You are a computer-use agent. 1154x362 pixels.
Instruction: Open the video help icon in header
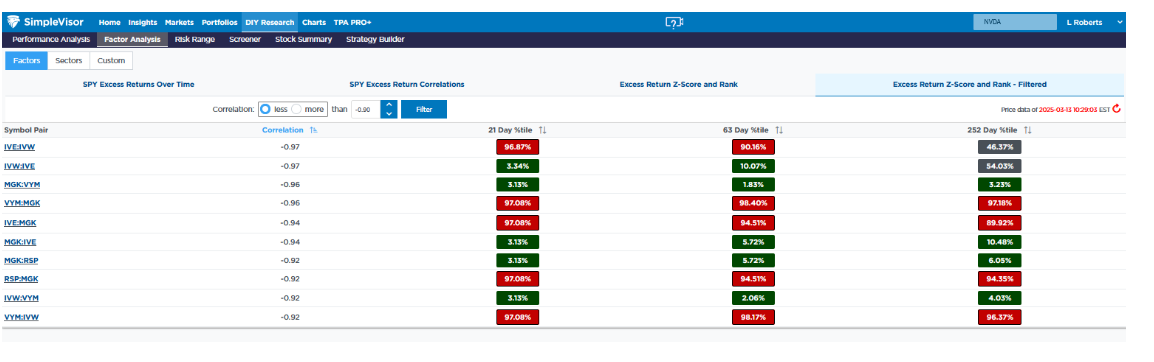(x=674, y=22)
